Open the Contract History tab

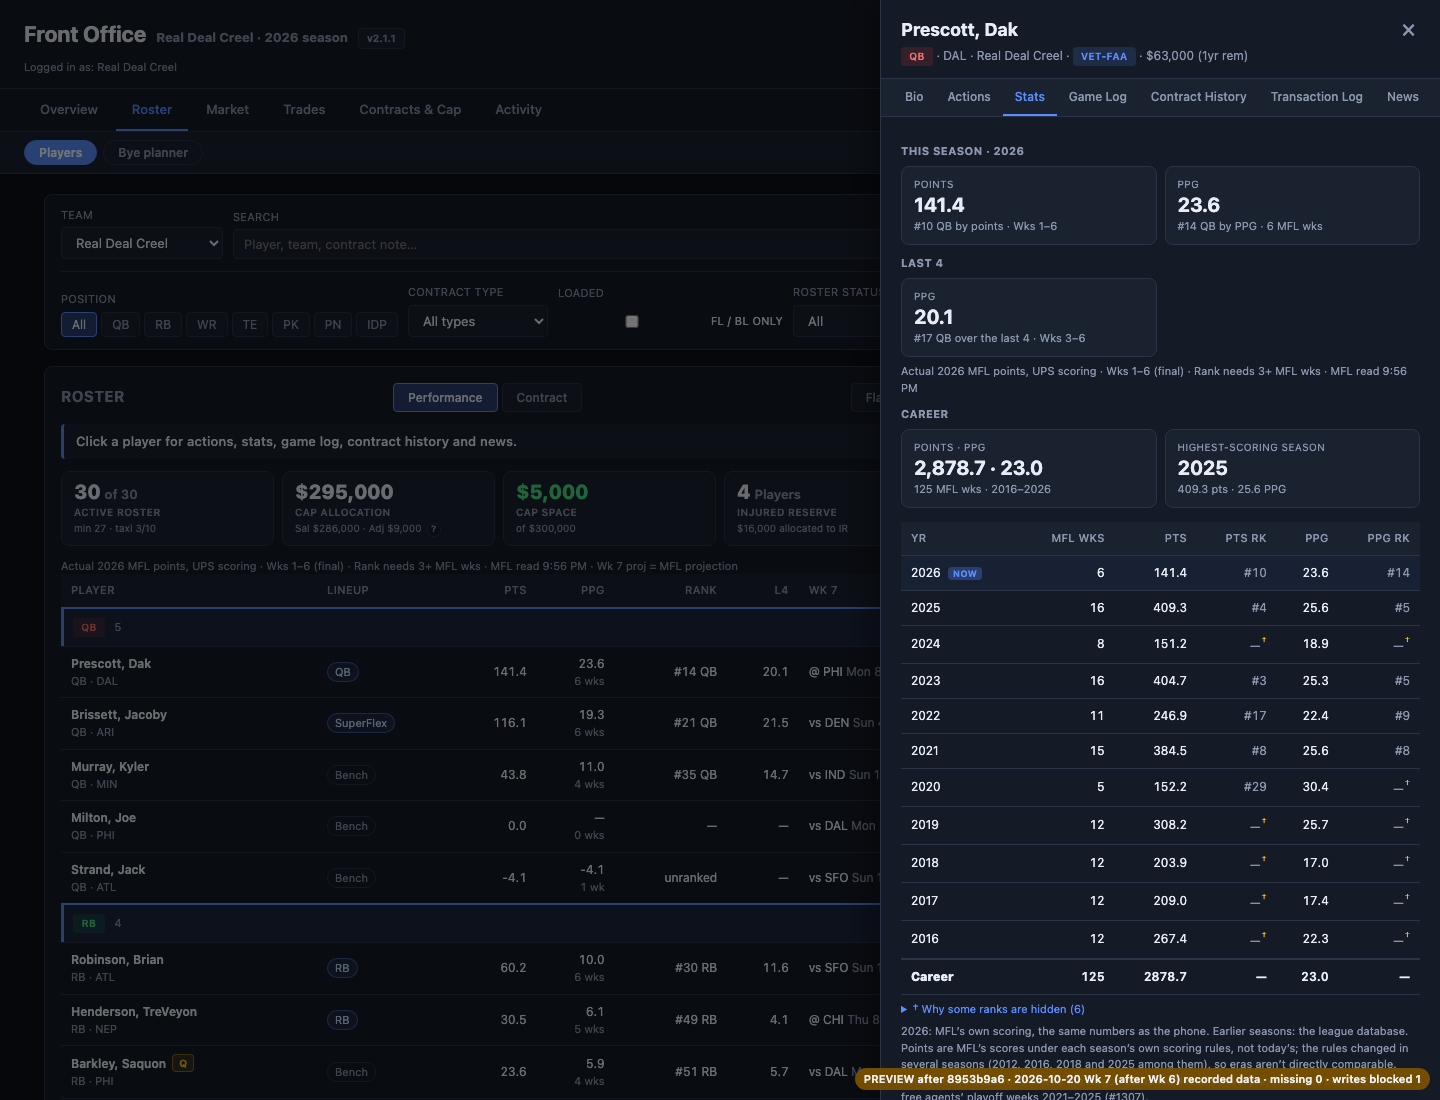1198,97
